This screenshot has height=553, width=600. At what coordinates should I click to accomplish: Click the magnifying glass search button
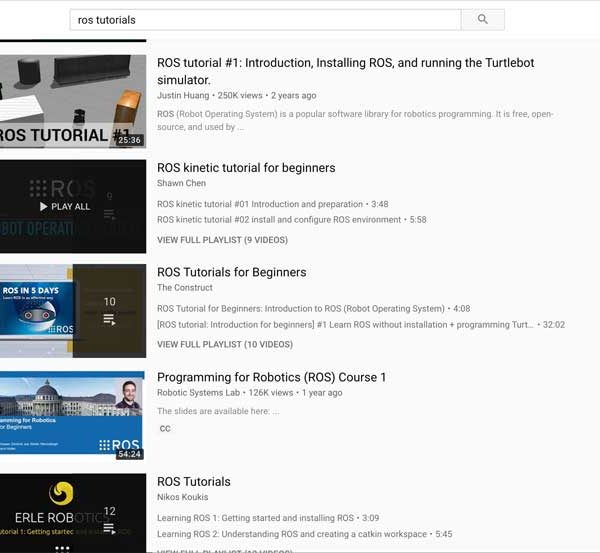483,20
